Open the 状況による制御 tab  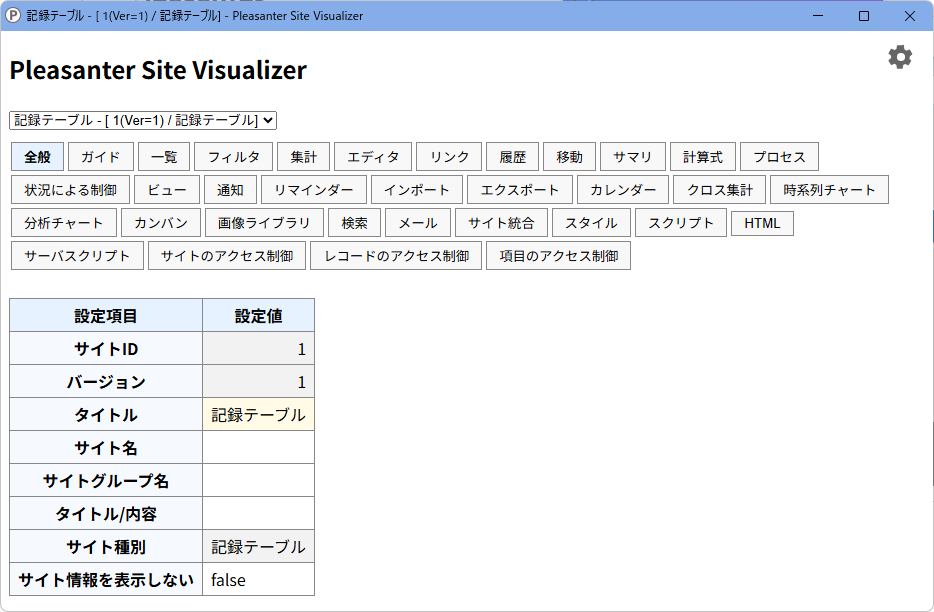[x=70, y=189]
